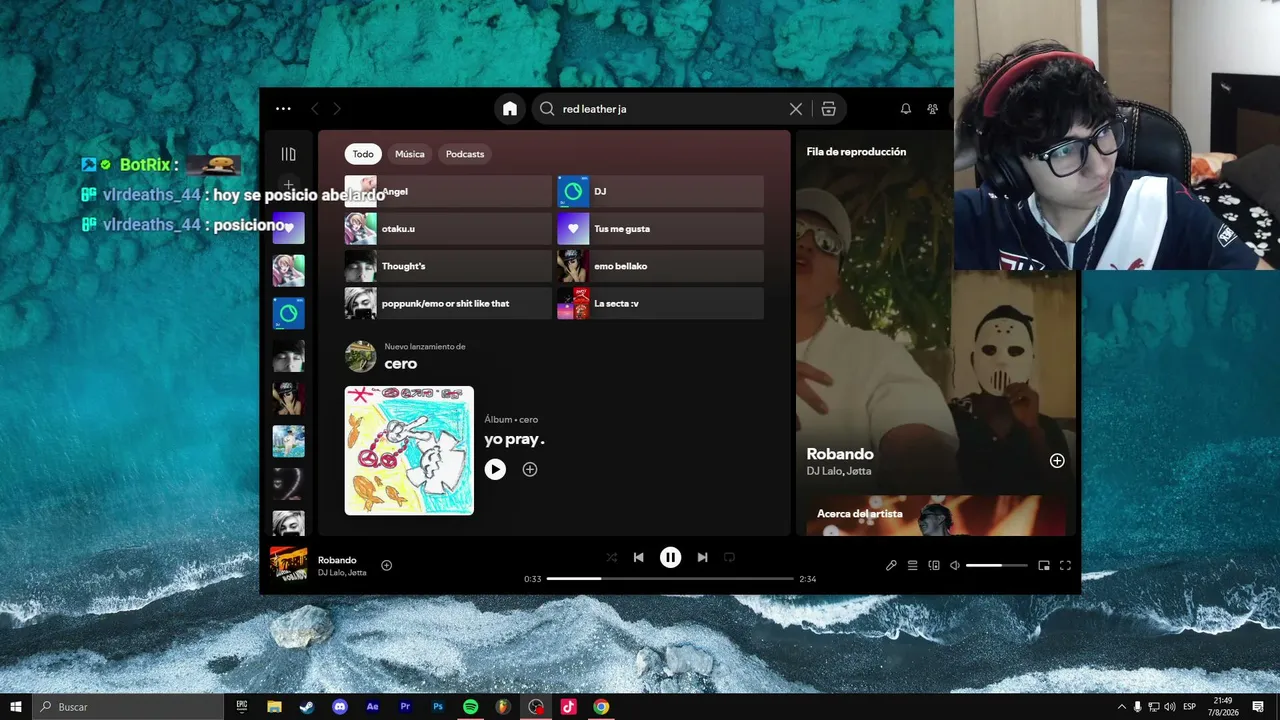Screen dimensions: 1280x720
Task: Pause the current song
Action: coord(670,557)
